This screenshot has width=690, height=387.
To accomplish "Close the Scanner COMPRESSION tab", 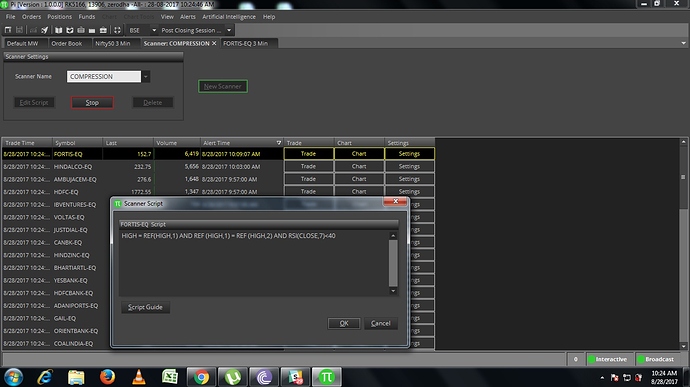I will click(214, 43).
